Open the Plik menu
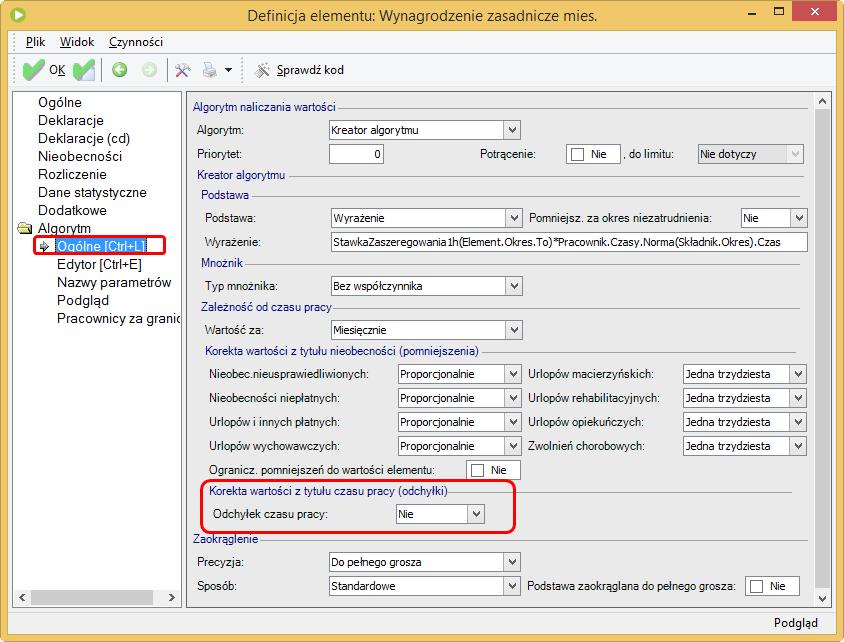This screenshot has height=642, width=844. (x=35, y=42)
